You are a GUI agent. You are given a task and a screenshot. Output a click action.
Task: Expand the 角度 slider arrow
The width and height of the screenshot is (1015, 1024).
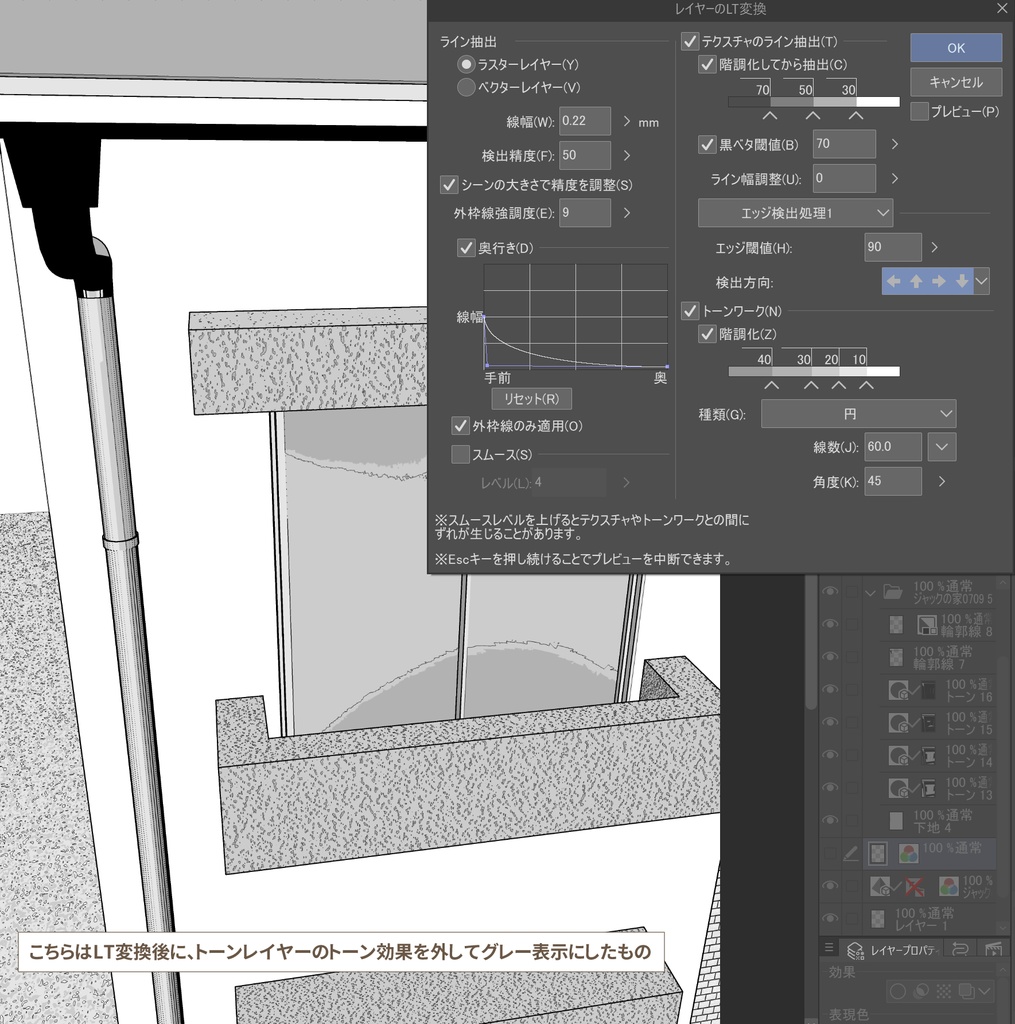(x=941, y=481)
